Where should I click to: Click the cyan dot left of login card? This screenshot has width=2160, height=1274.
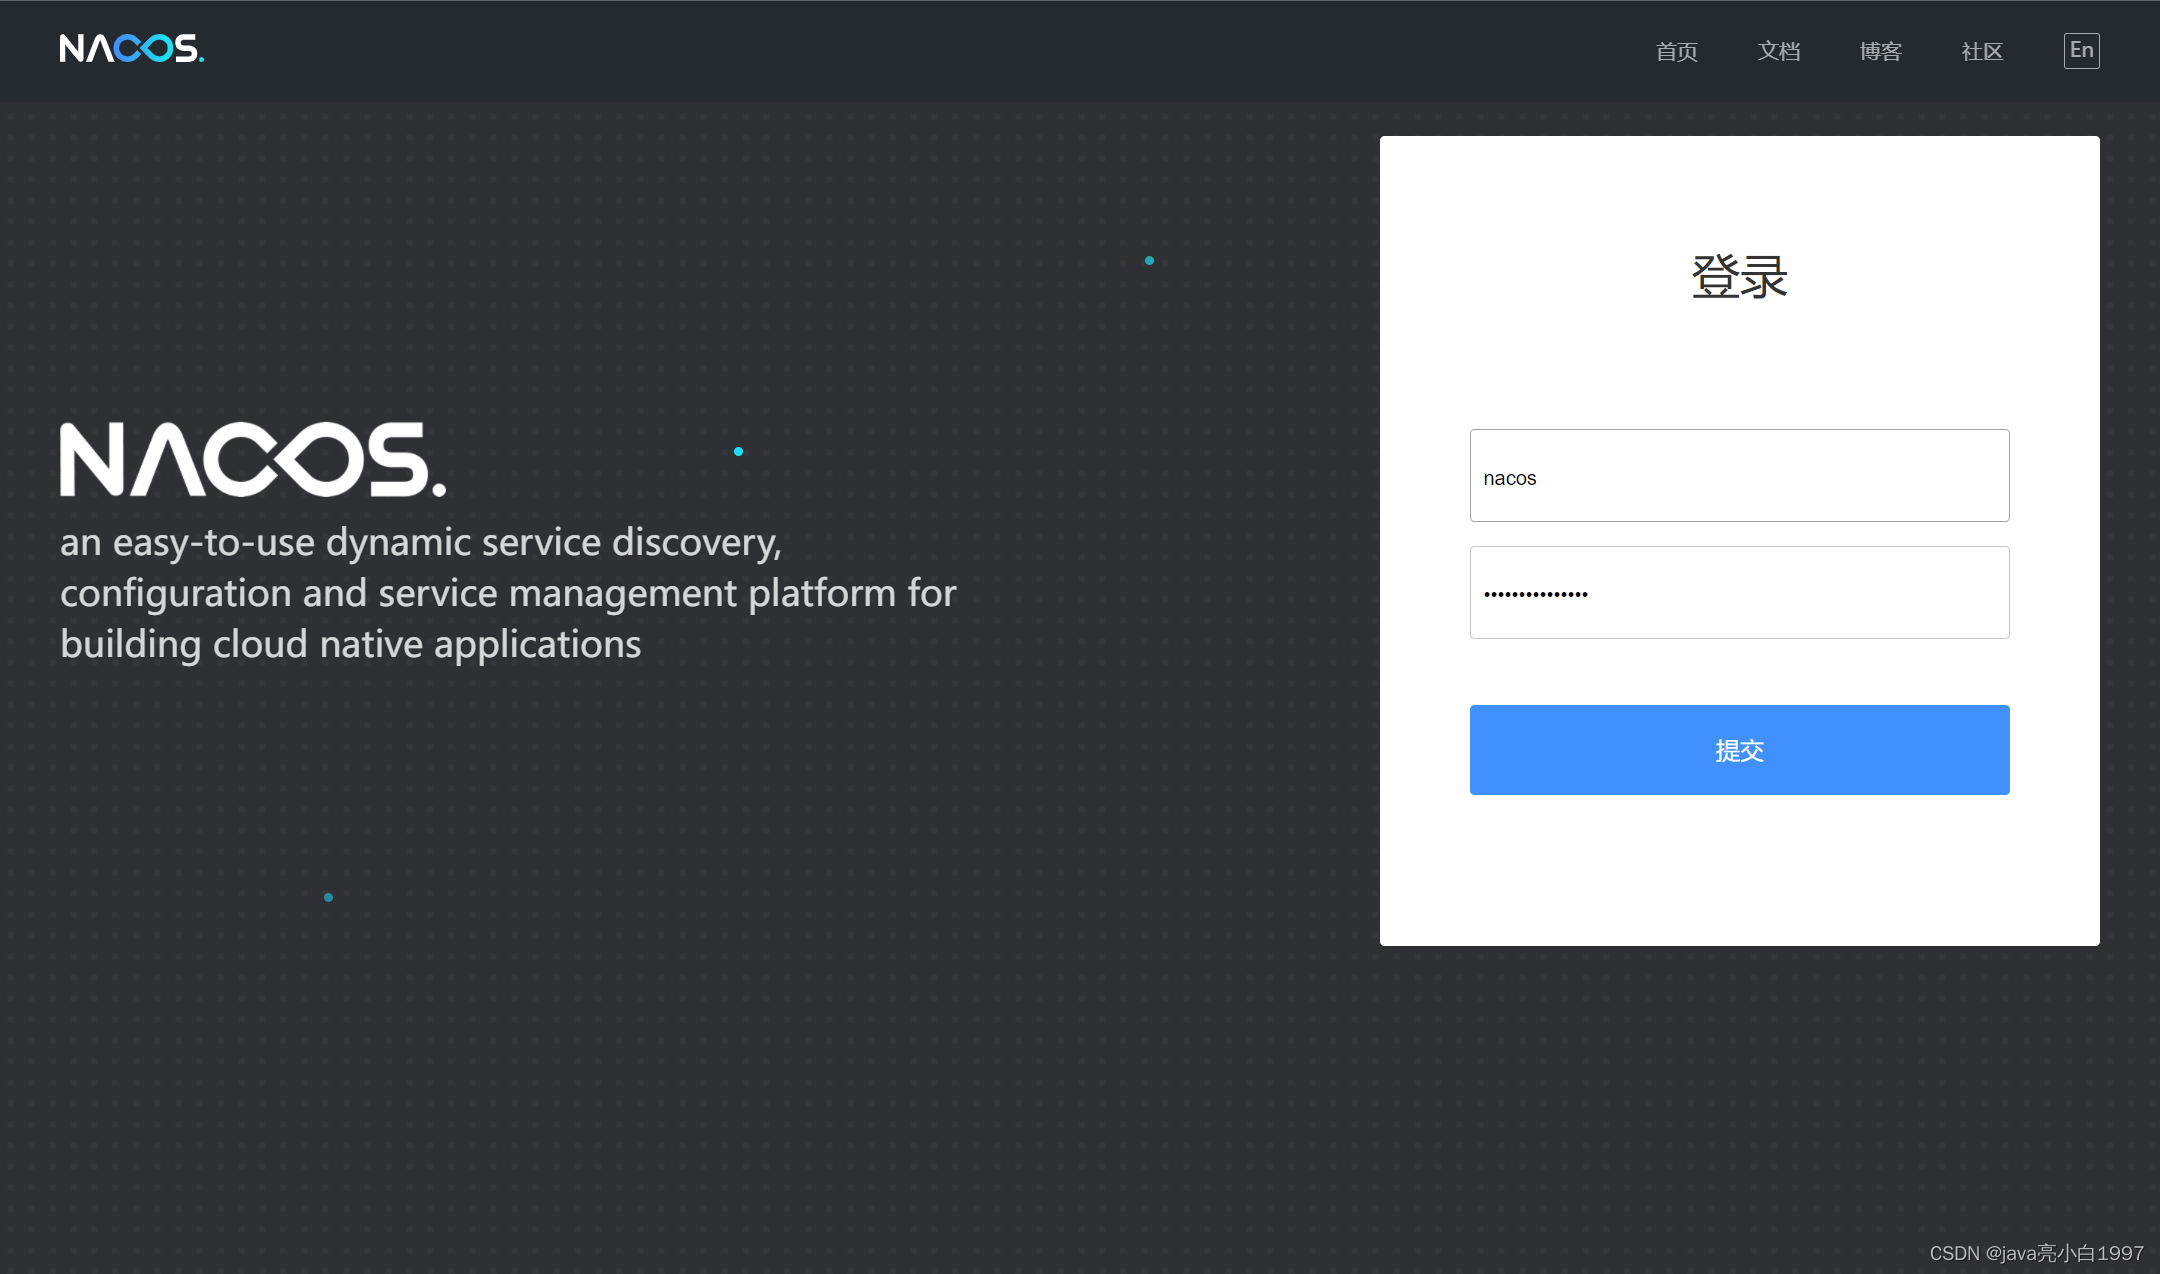pos(1149,261)
